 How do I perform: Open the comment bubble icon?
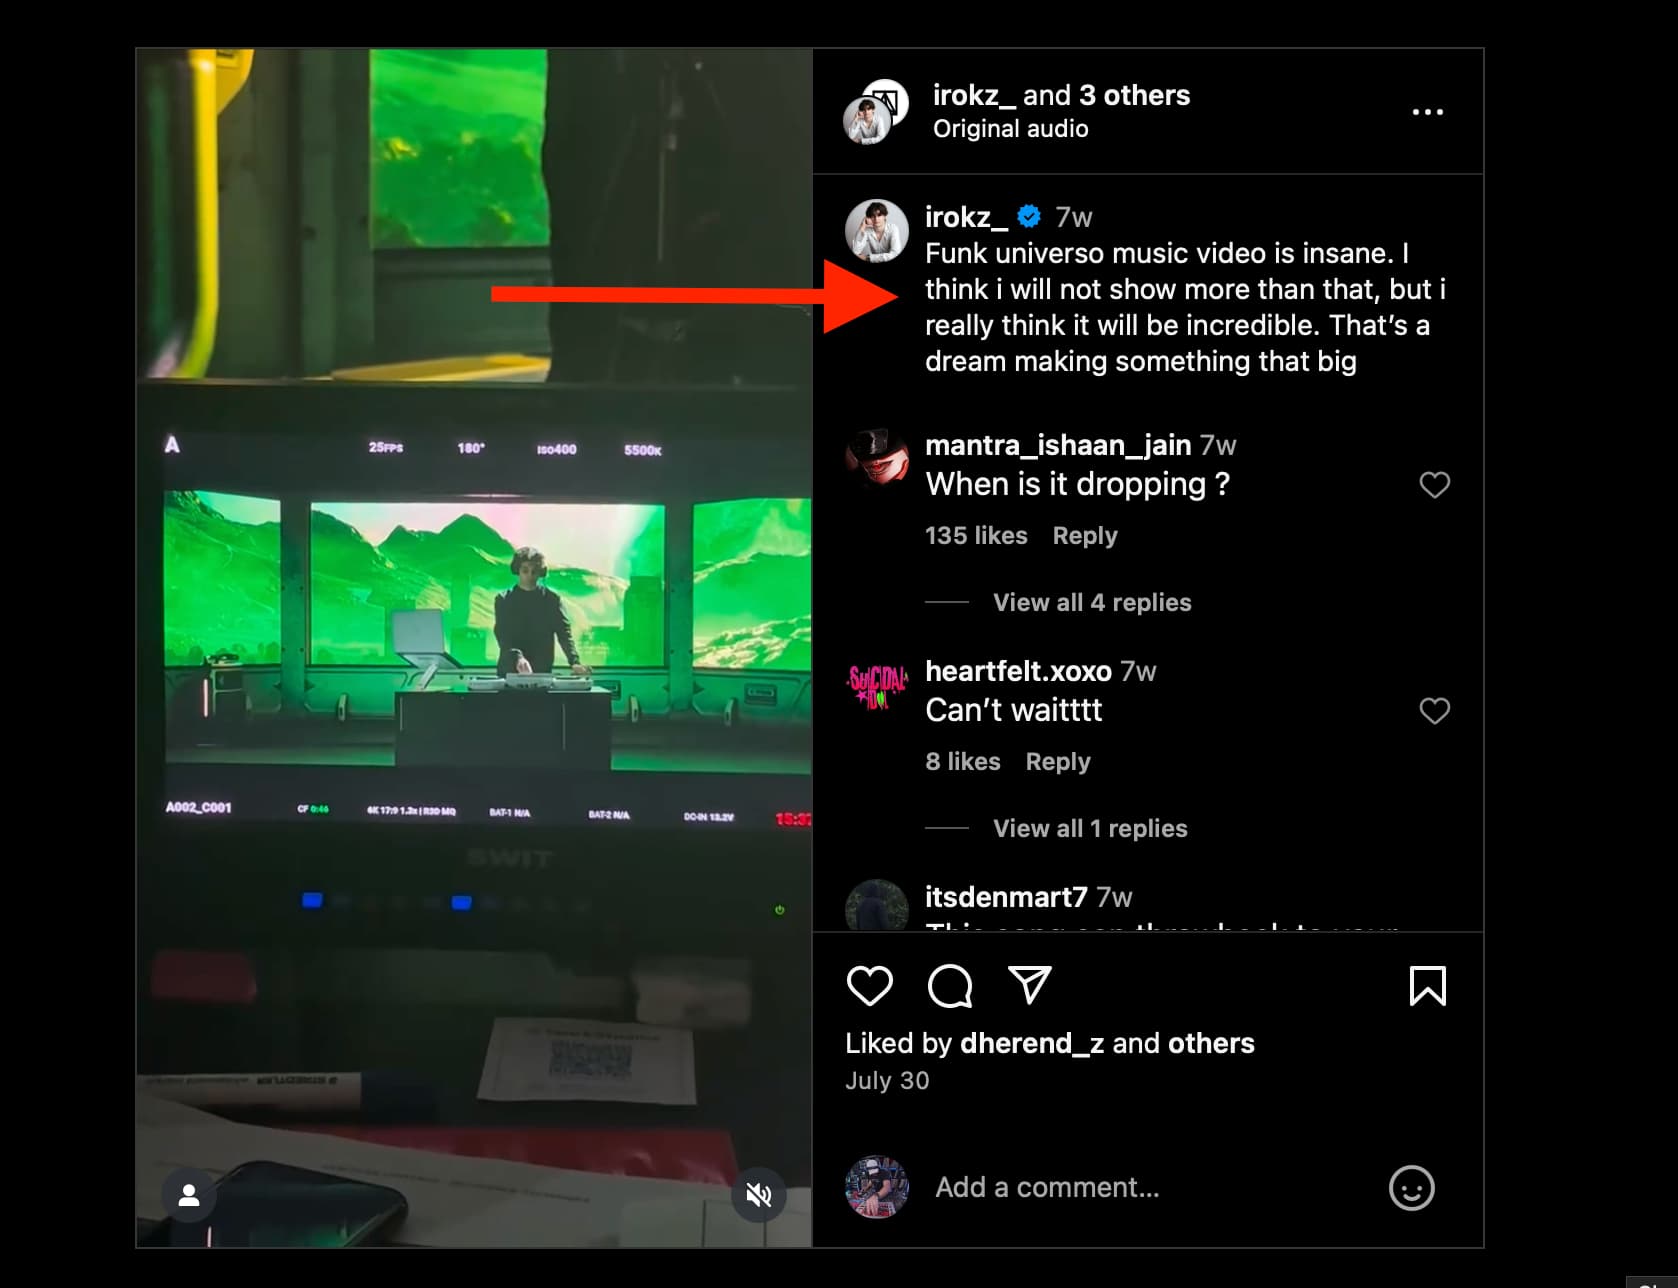pos(949,986)
